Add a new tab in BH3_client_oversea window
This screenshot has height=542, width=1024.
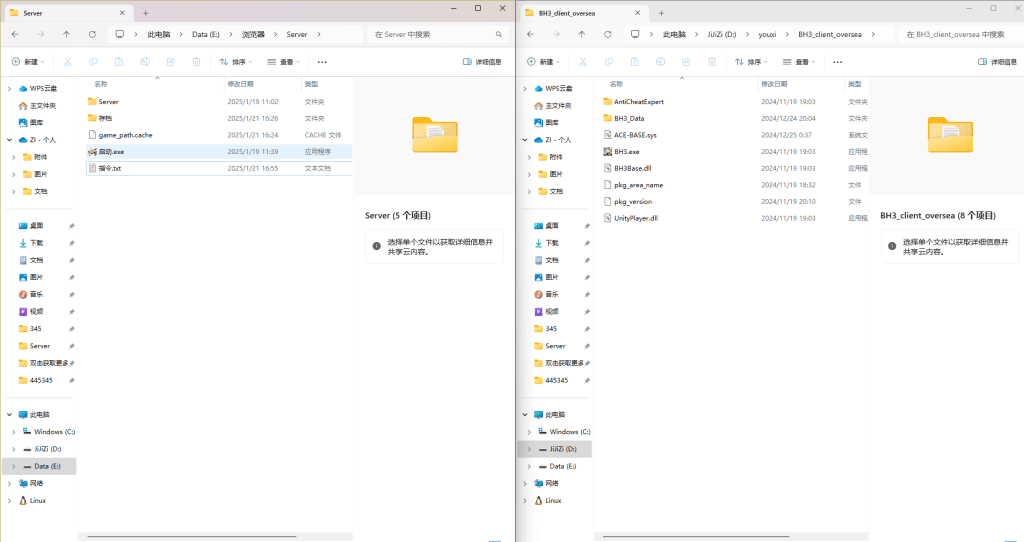[661, 12]
